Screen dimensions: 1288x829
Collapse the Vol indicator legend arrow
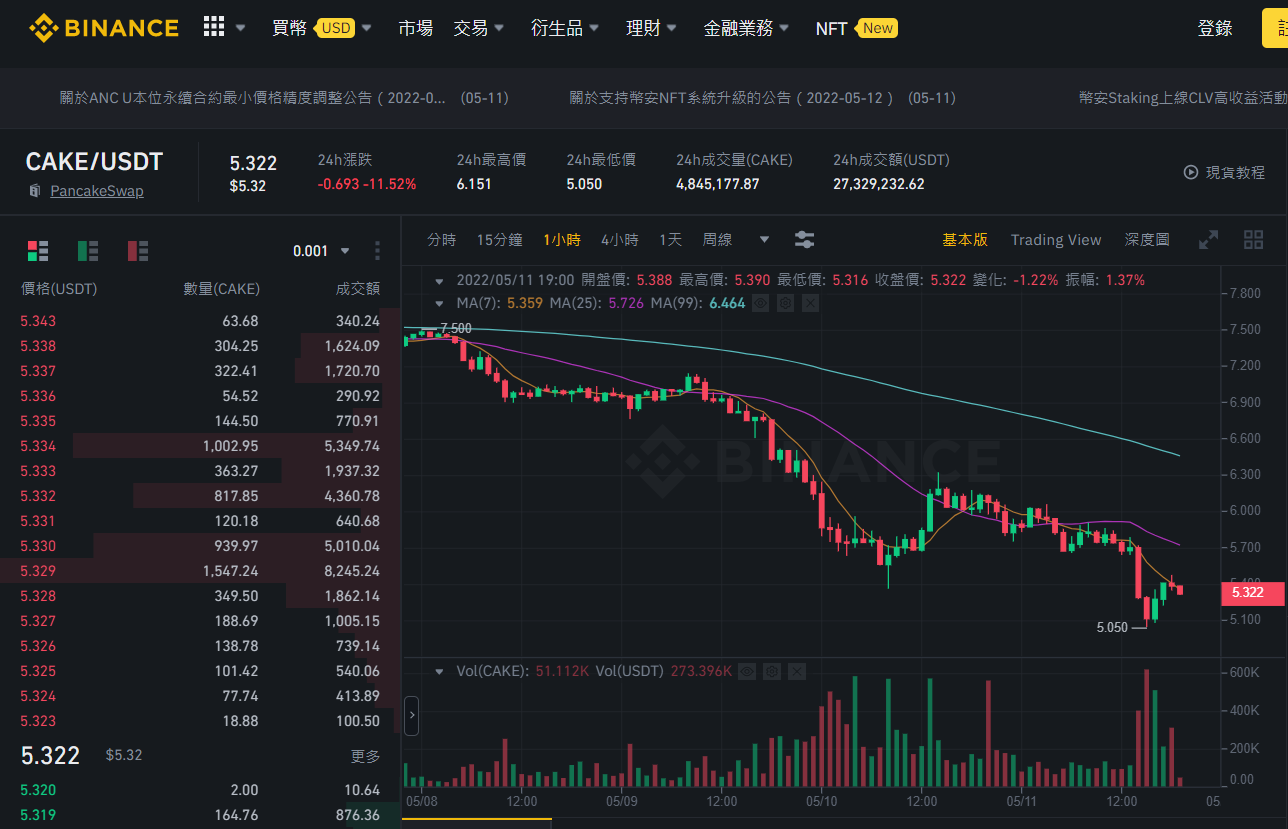(x=439, y=671)
